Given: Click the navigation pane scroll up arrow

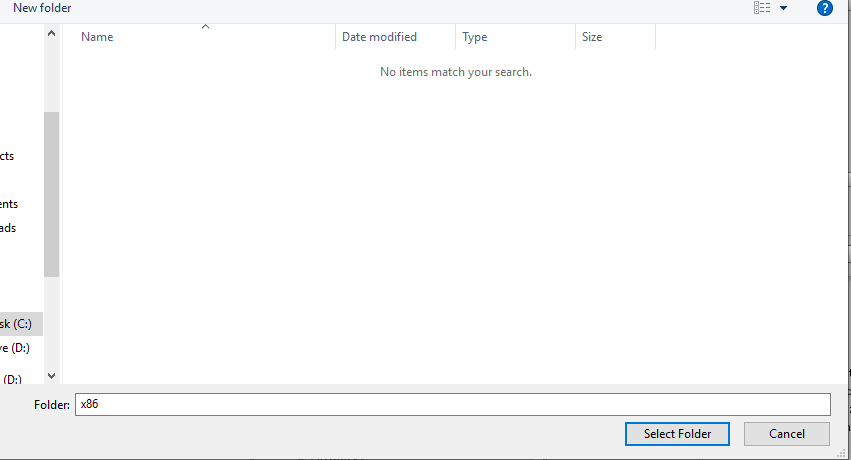Looking at the screenshot, I should [x=52, y=34].
